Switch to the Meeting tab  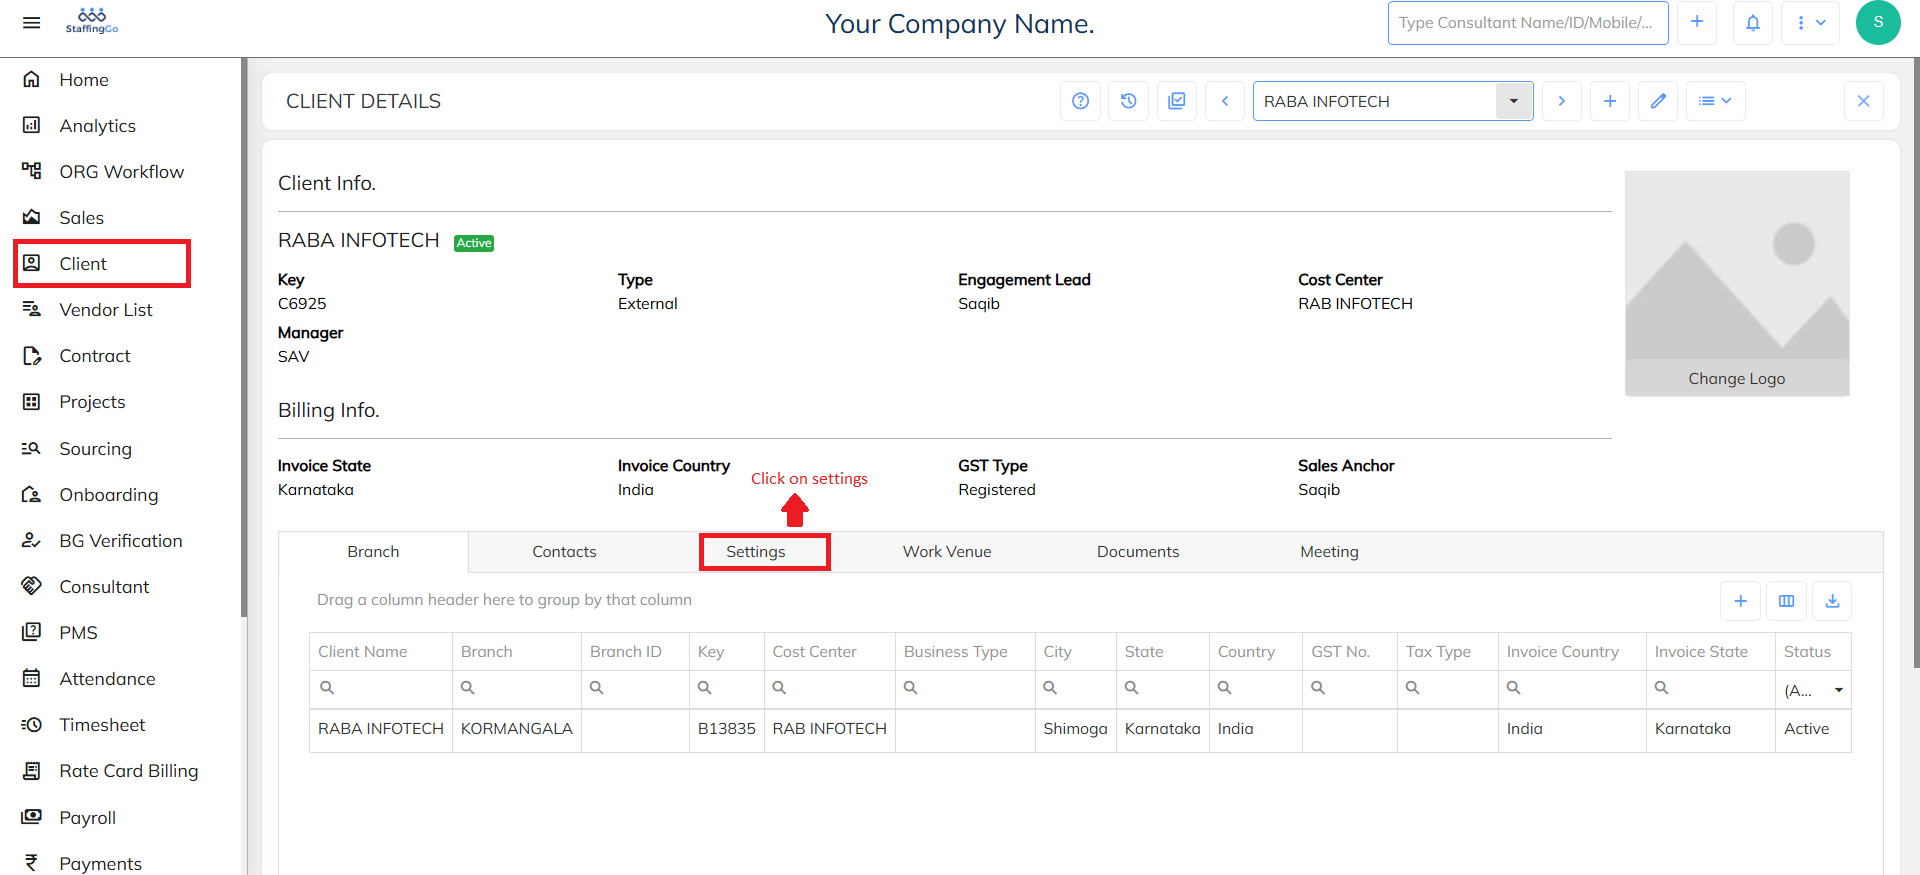(x=1329, y=552)
